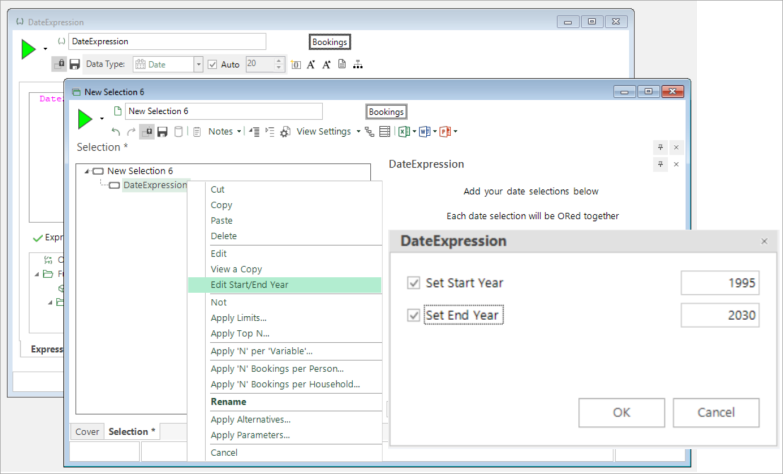Uncheck the Auto checkbox in DateExpression window

pos(211,64)
